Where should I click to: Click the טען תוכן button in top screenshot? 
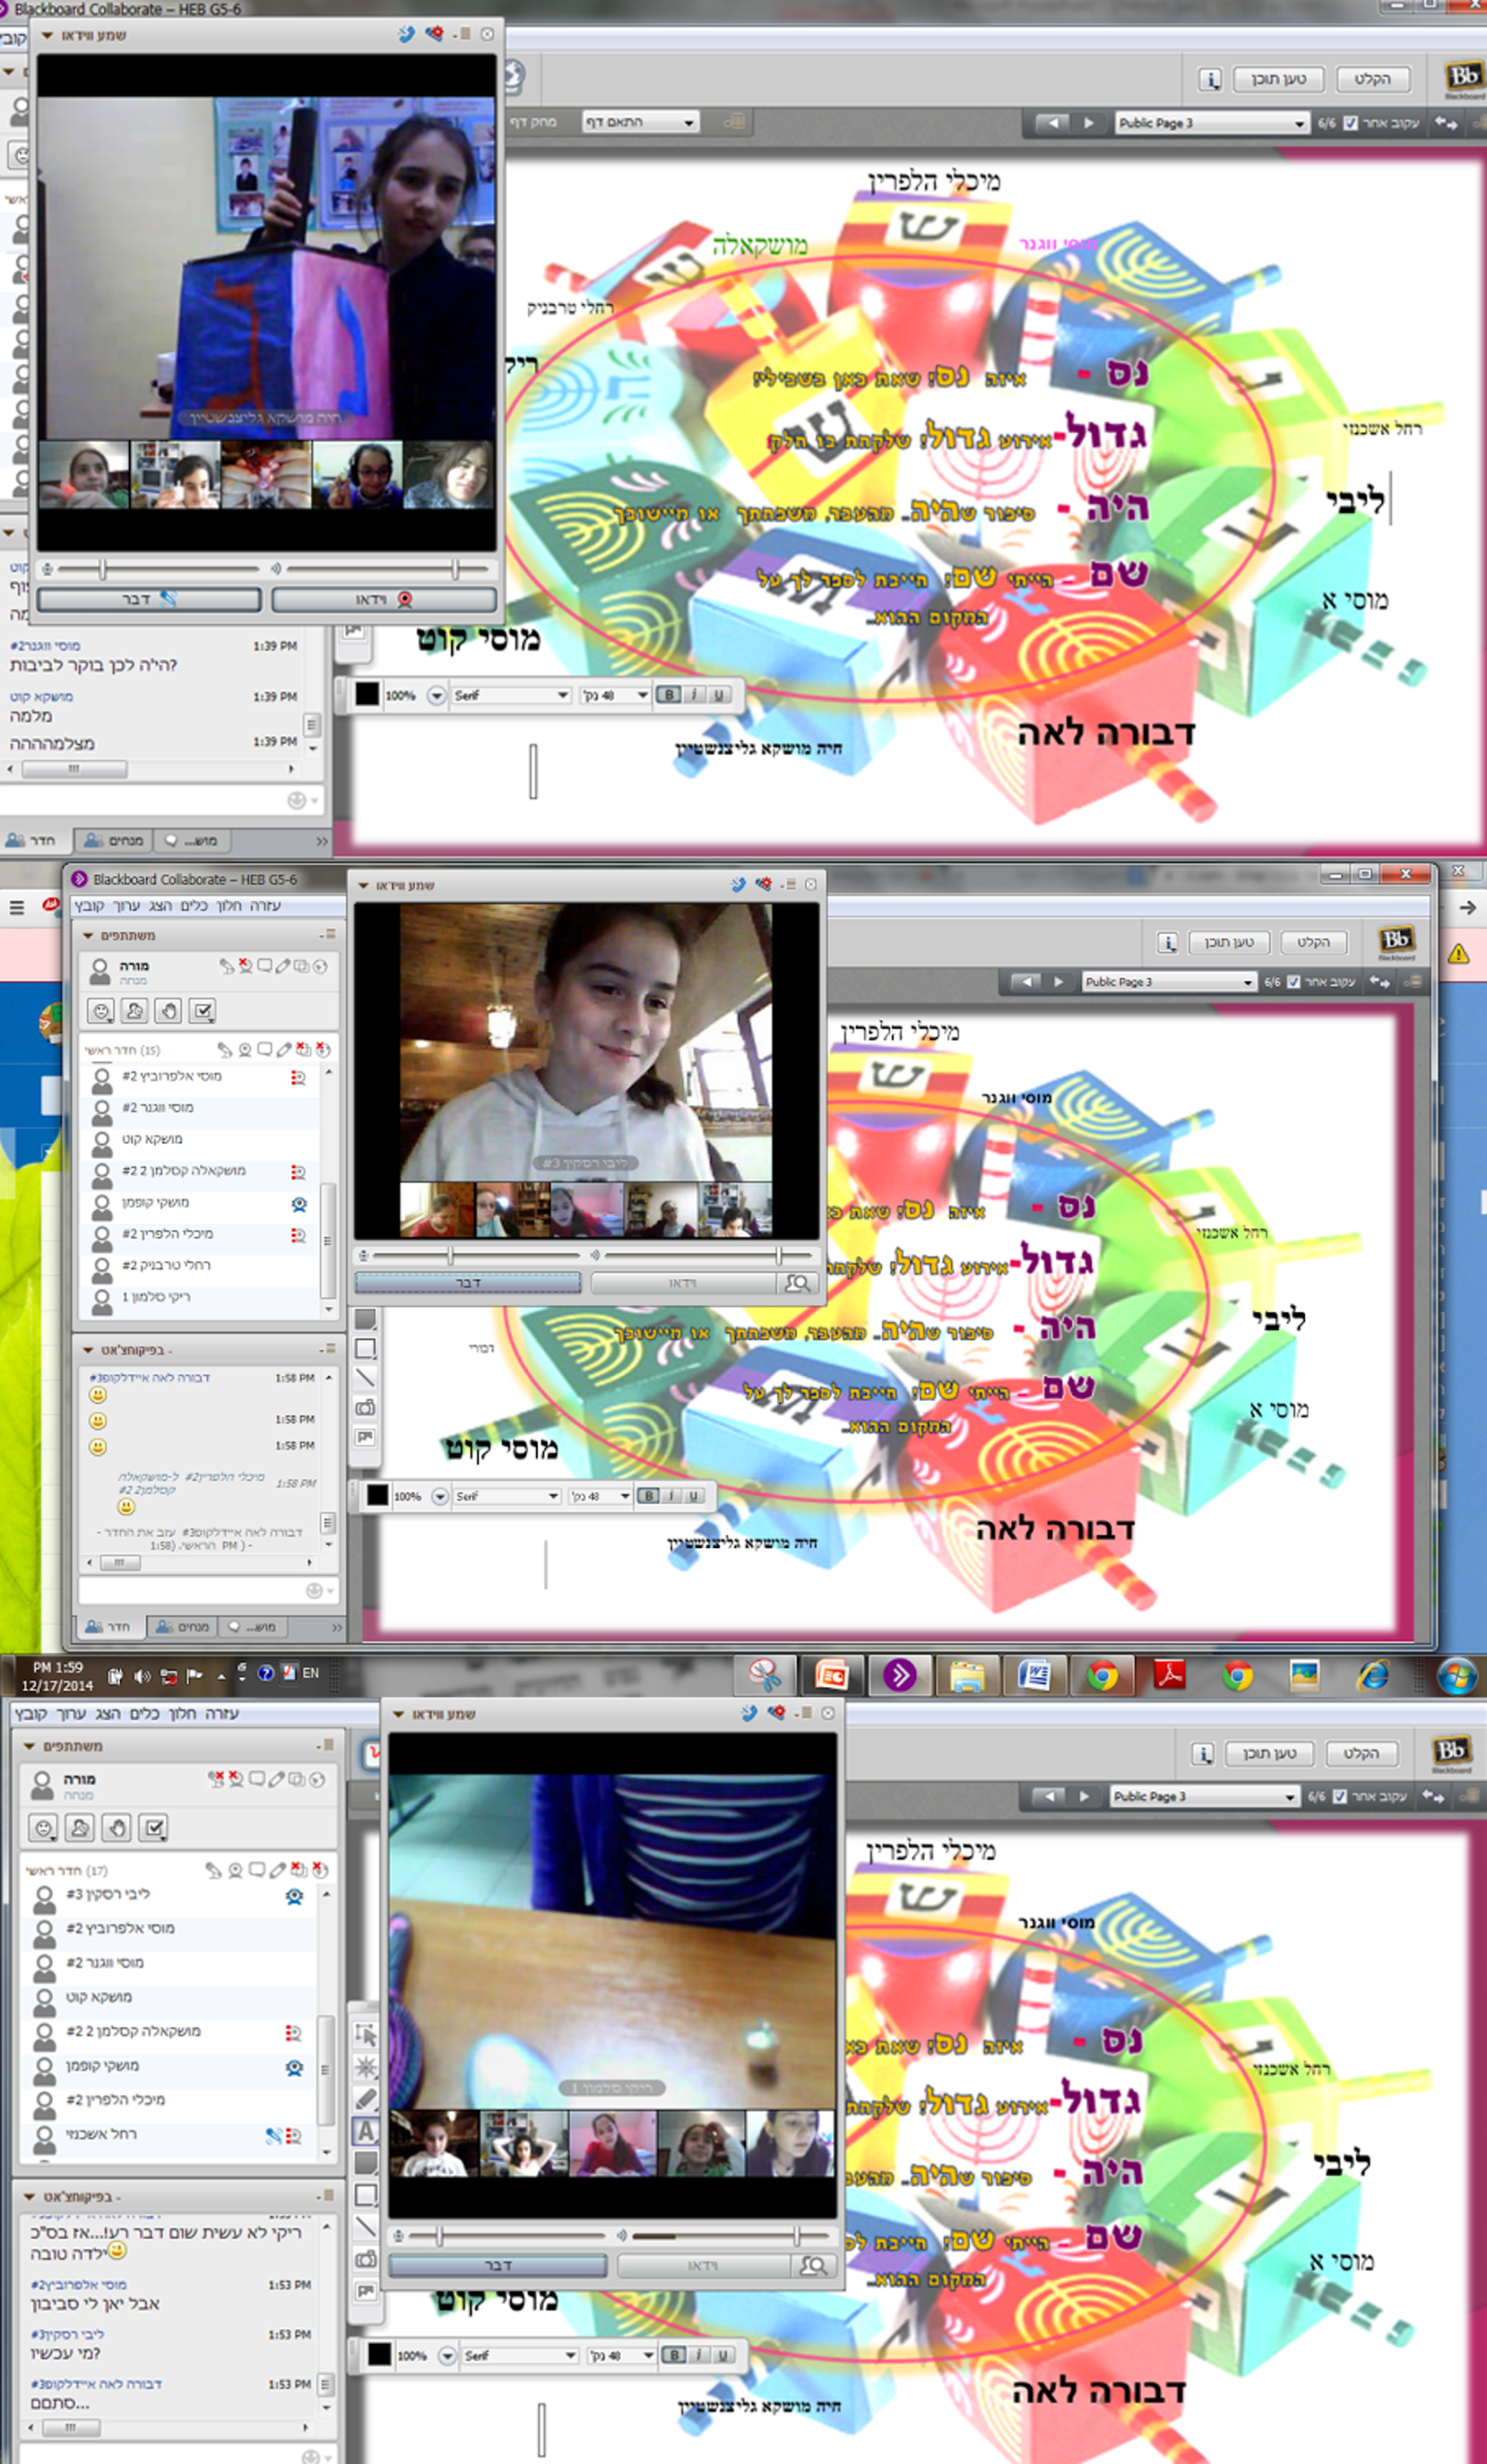[x=1278, y=79]
